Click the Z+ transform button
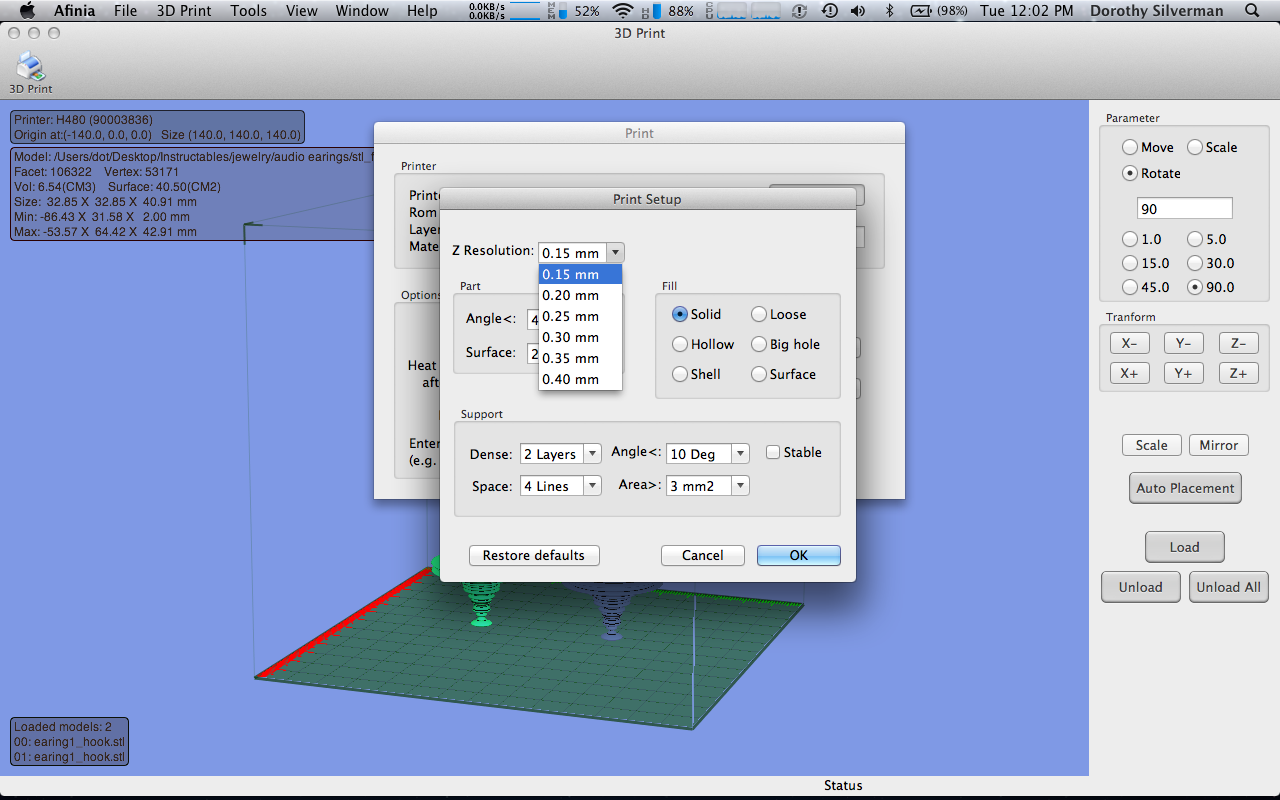 (x=1239, y=373)
